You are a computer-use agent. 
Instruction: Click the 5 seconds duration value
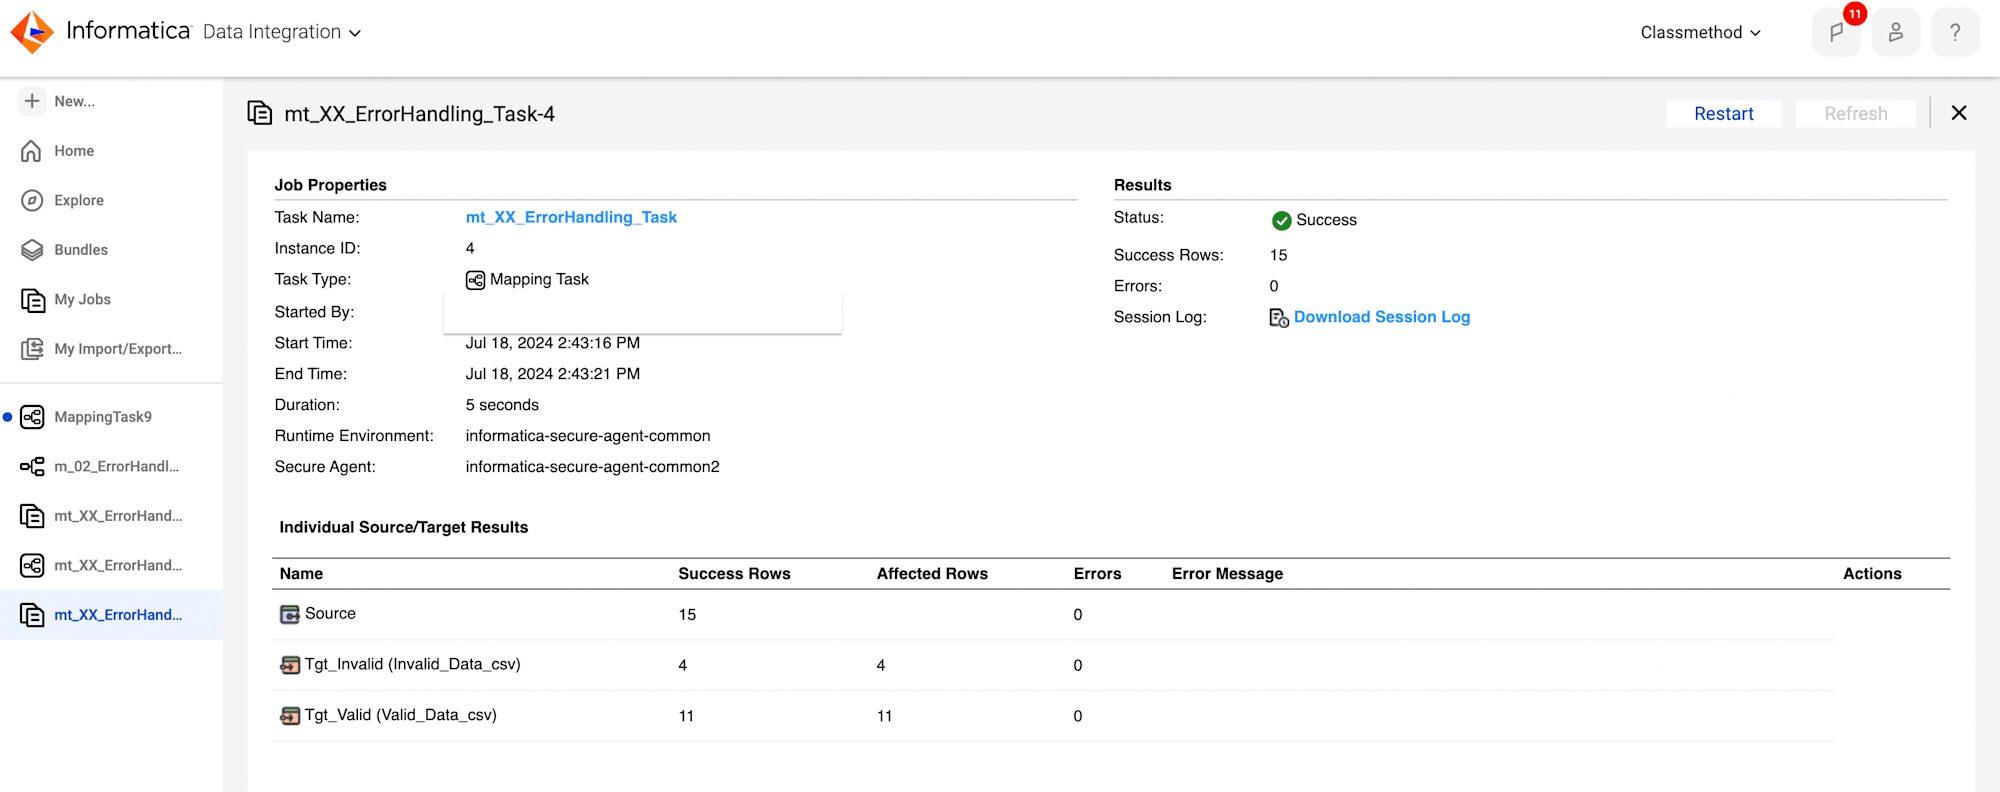coord(502,405)
